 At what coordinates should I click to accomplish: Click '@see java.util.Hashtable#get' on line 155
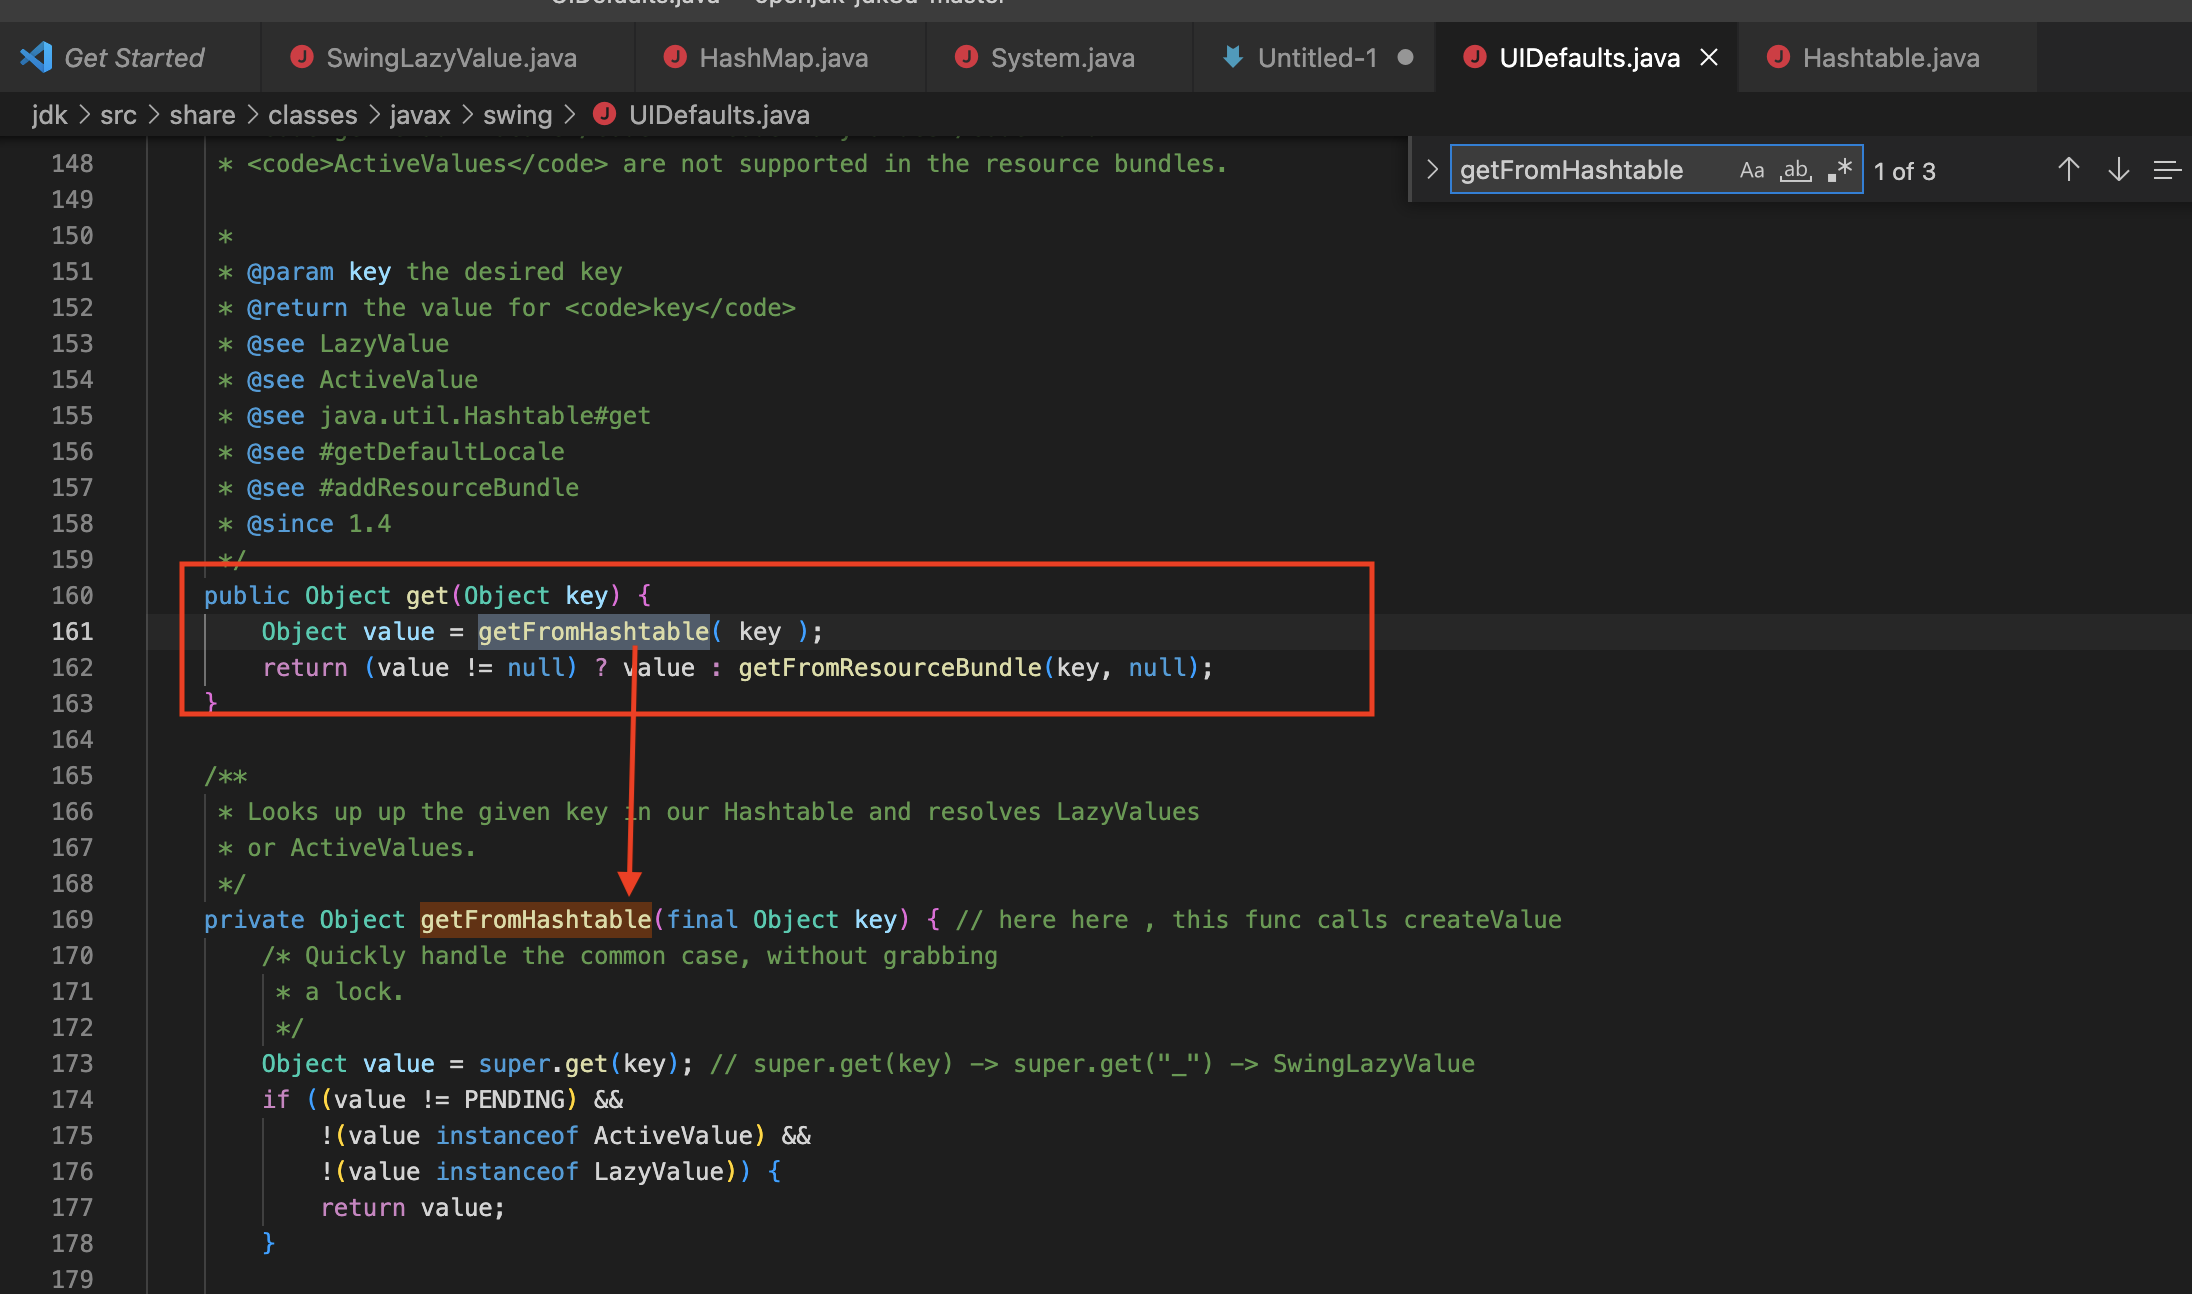pos(449,415)
